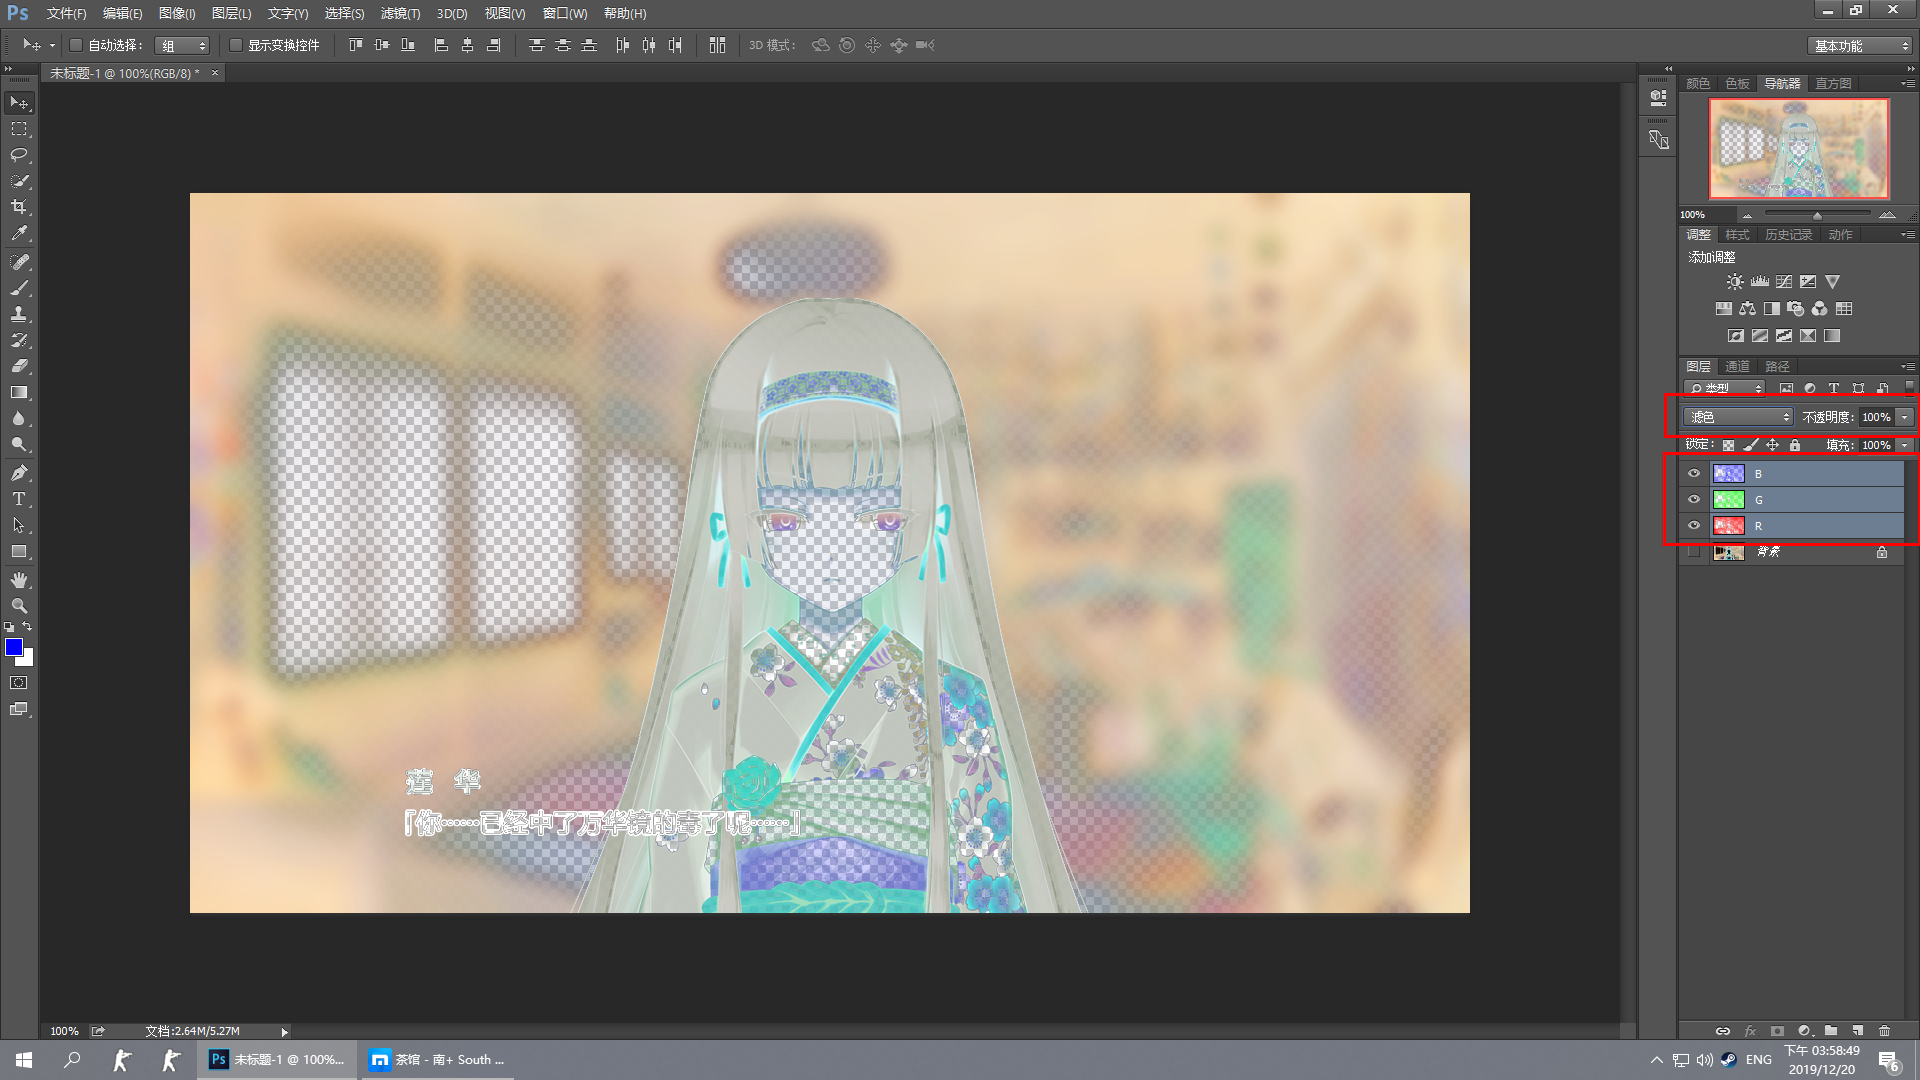1920x1080 pixels.
Task: Click the opacity 100% input field
Action: [x=1876, y=417]
